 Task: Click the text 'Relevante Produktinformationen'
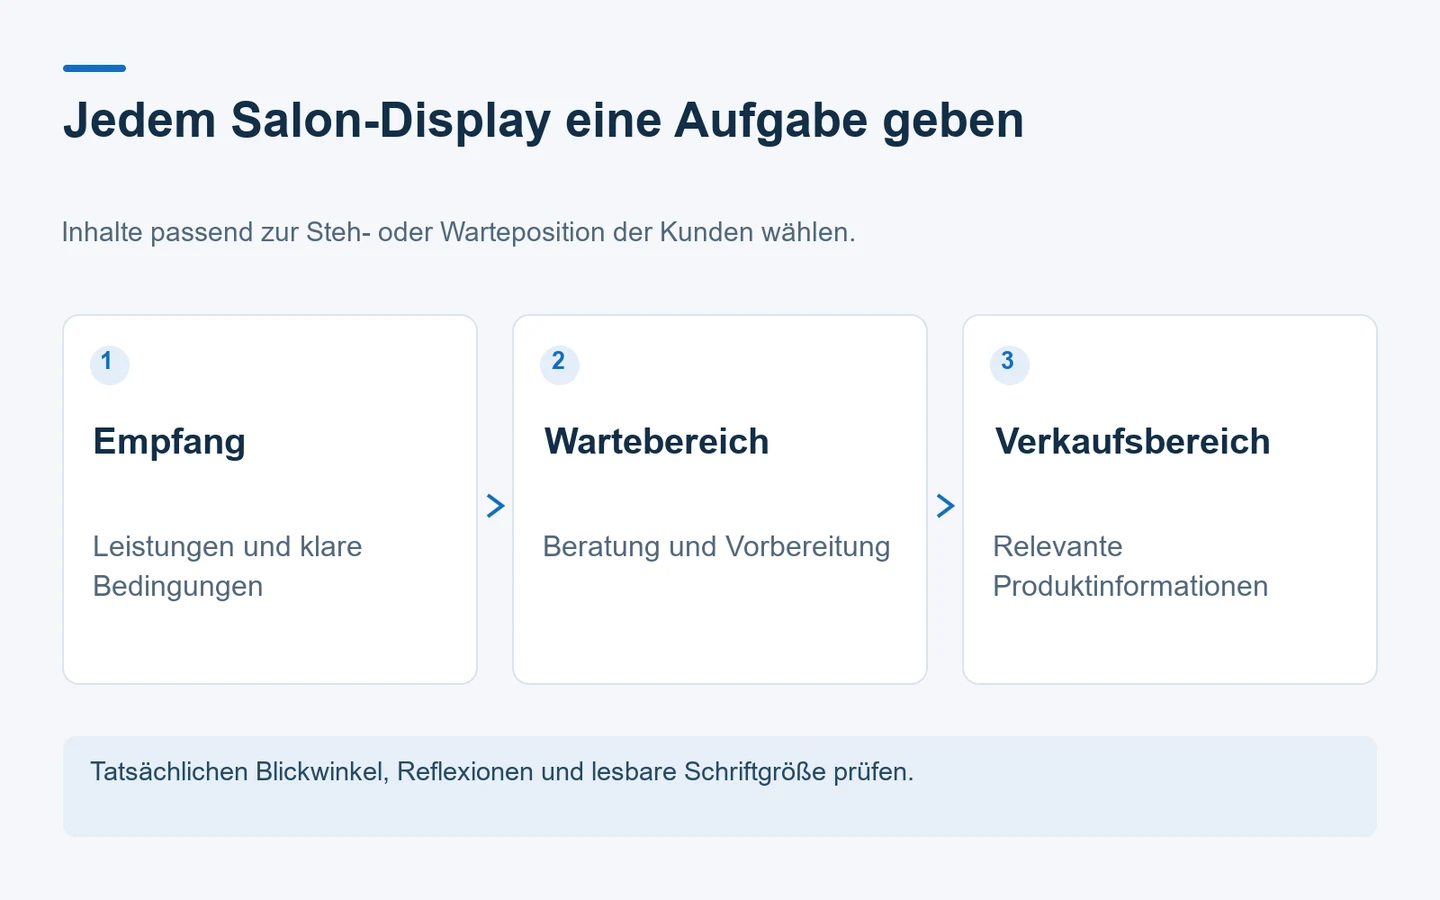1130,566
